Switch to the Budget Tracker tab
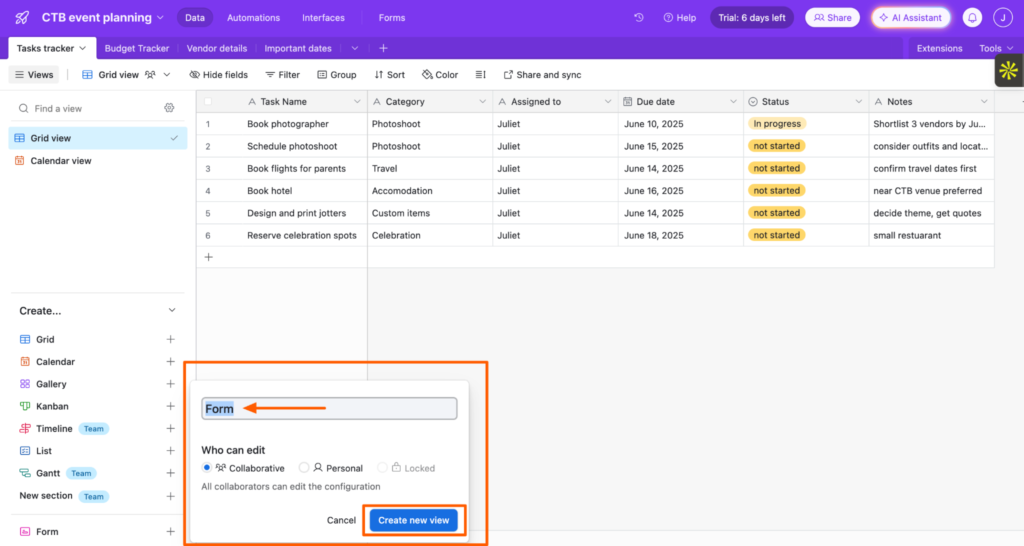Screen dimensions: 1024x546 coord(136,48)
